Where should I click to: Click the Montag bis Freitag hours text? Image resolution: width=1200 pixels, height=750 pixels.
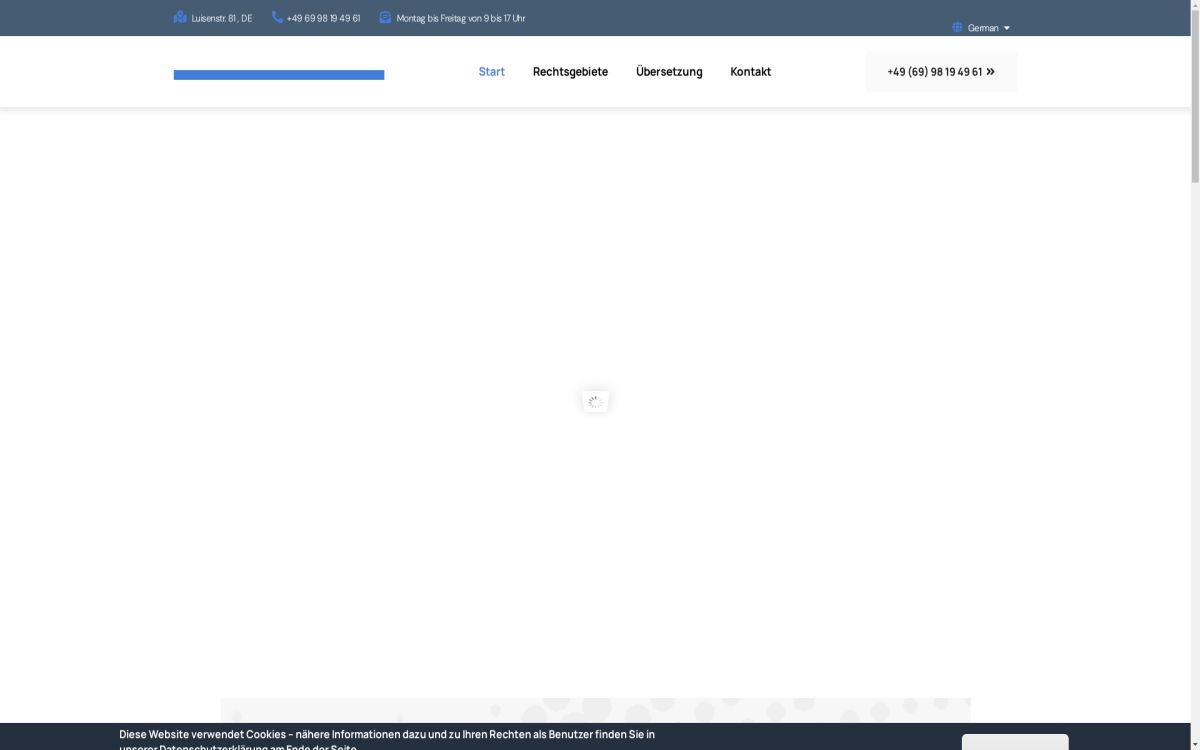[460, 18]
